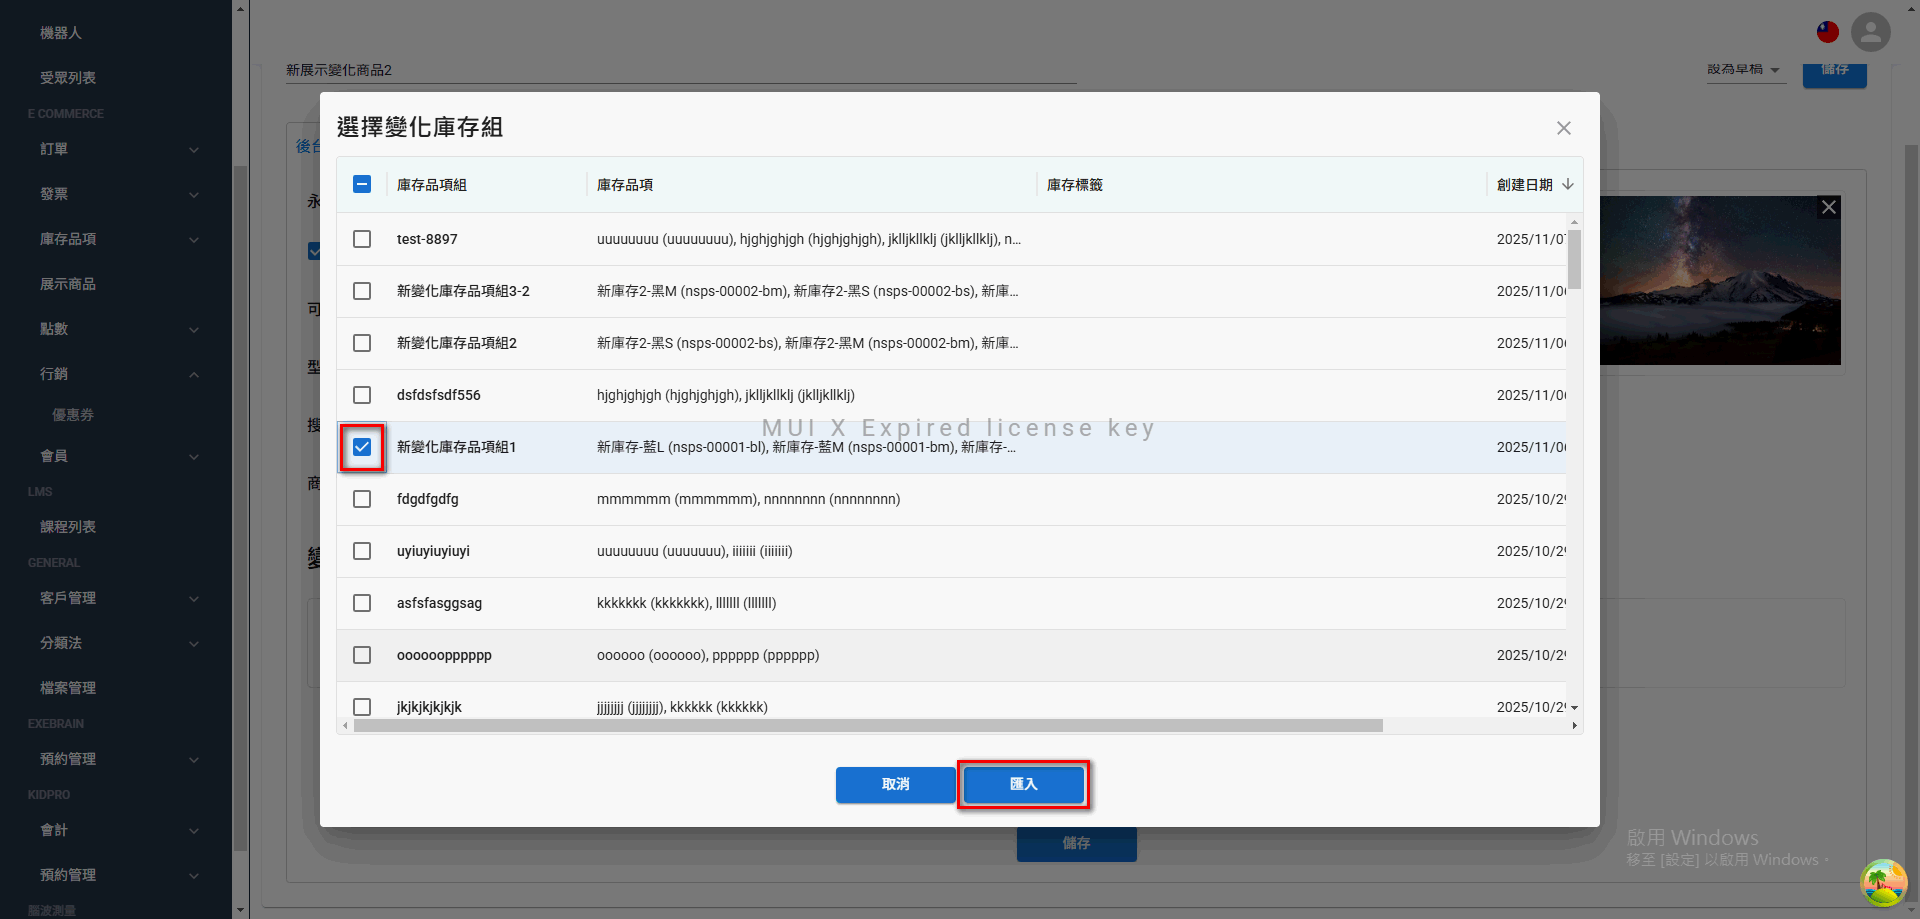Sort by the 庫存品項組 column header
The height and width of the screenshot is (919, 1920).
coord(432,185)
